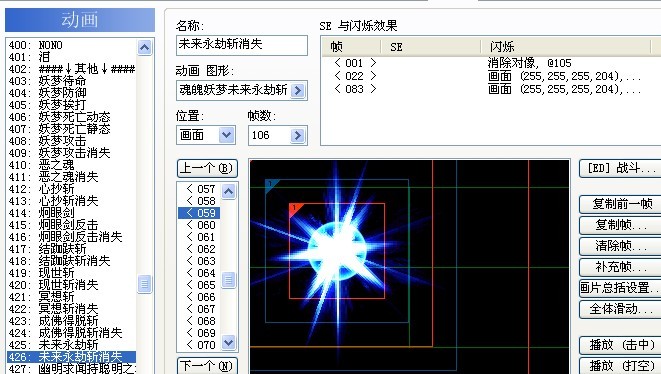The image size is (661, 374).
Task: Select animation 426: 未来永劫斩消失
Action: (x=72, y=357)
